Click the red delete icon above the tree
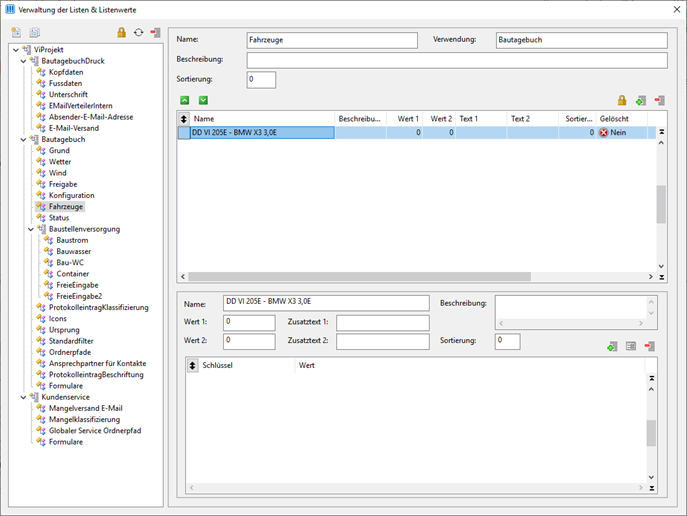This screenshot has width=687, height=516. (x=155, y=32)
